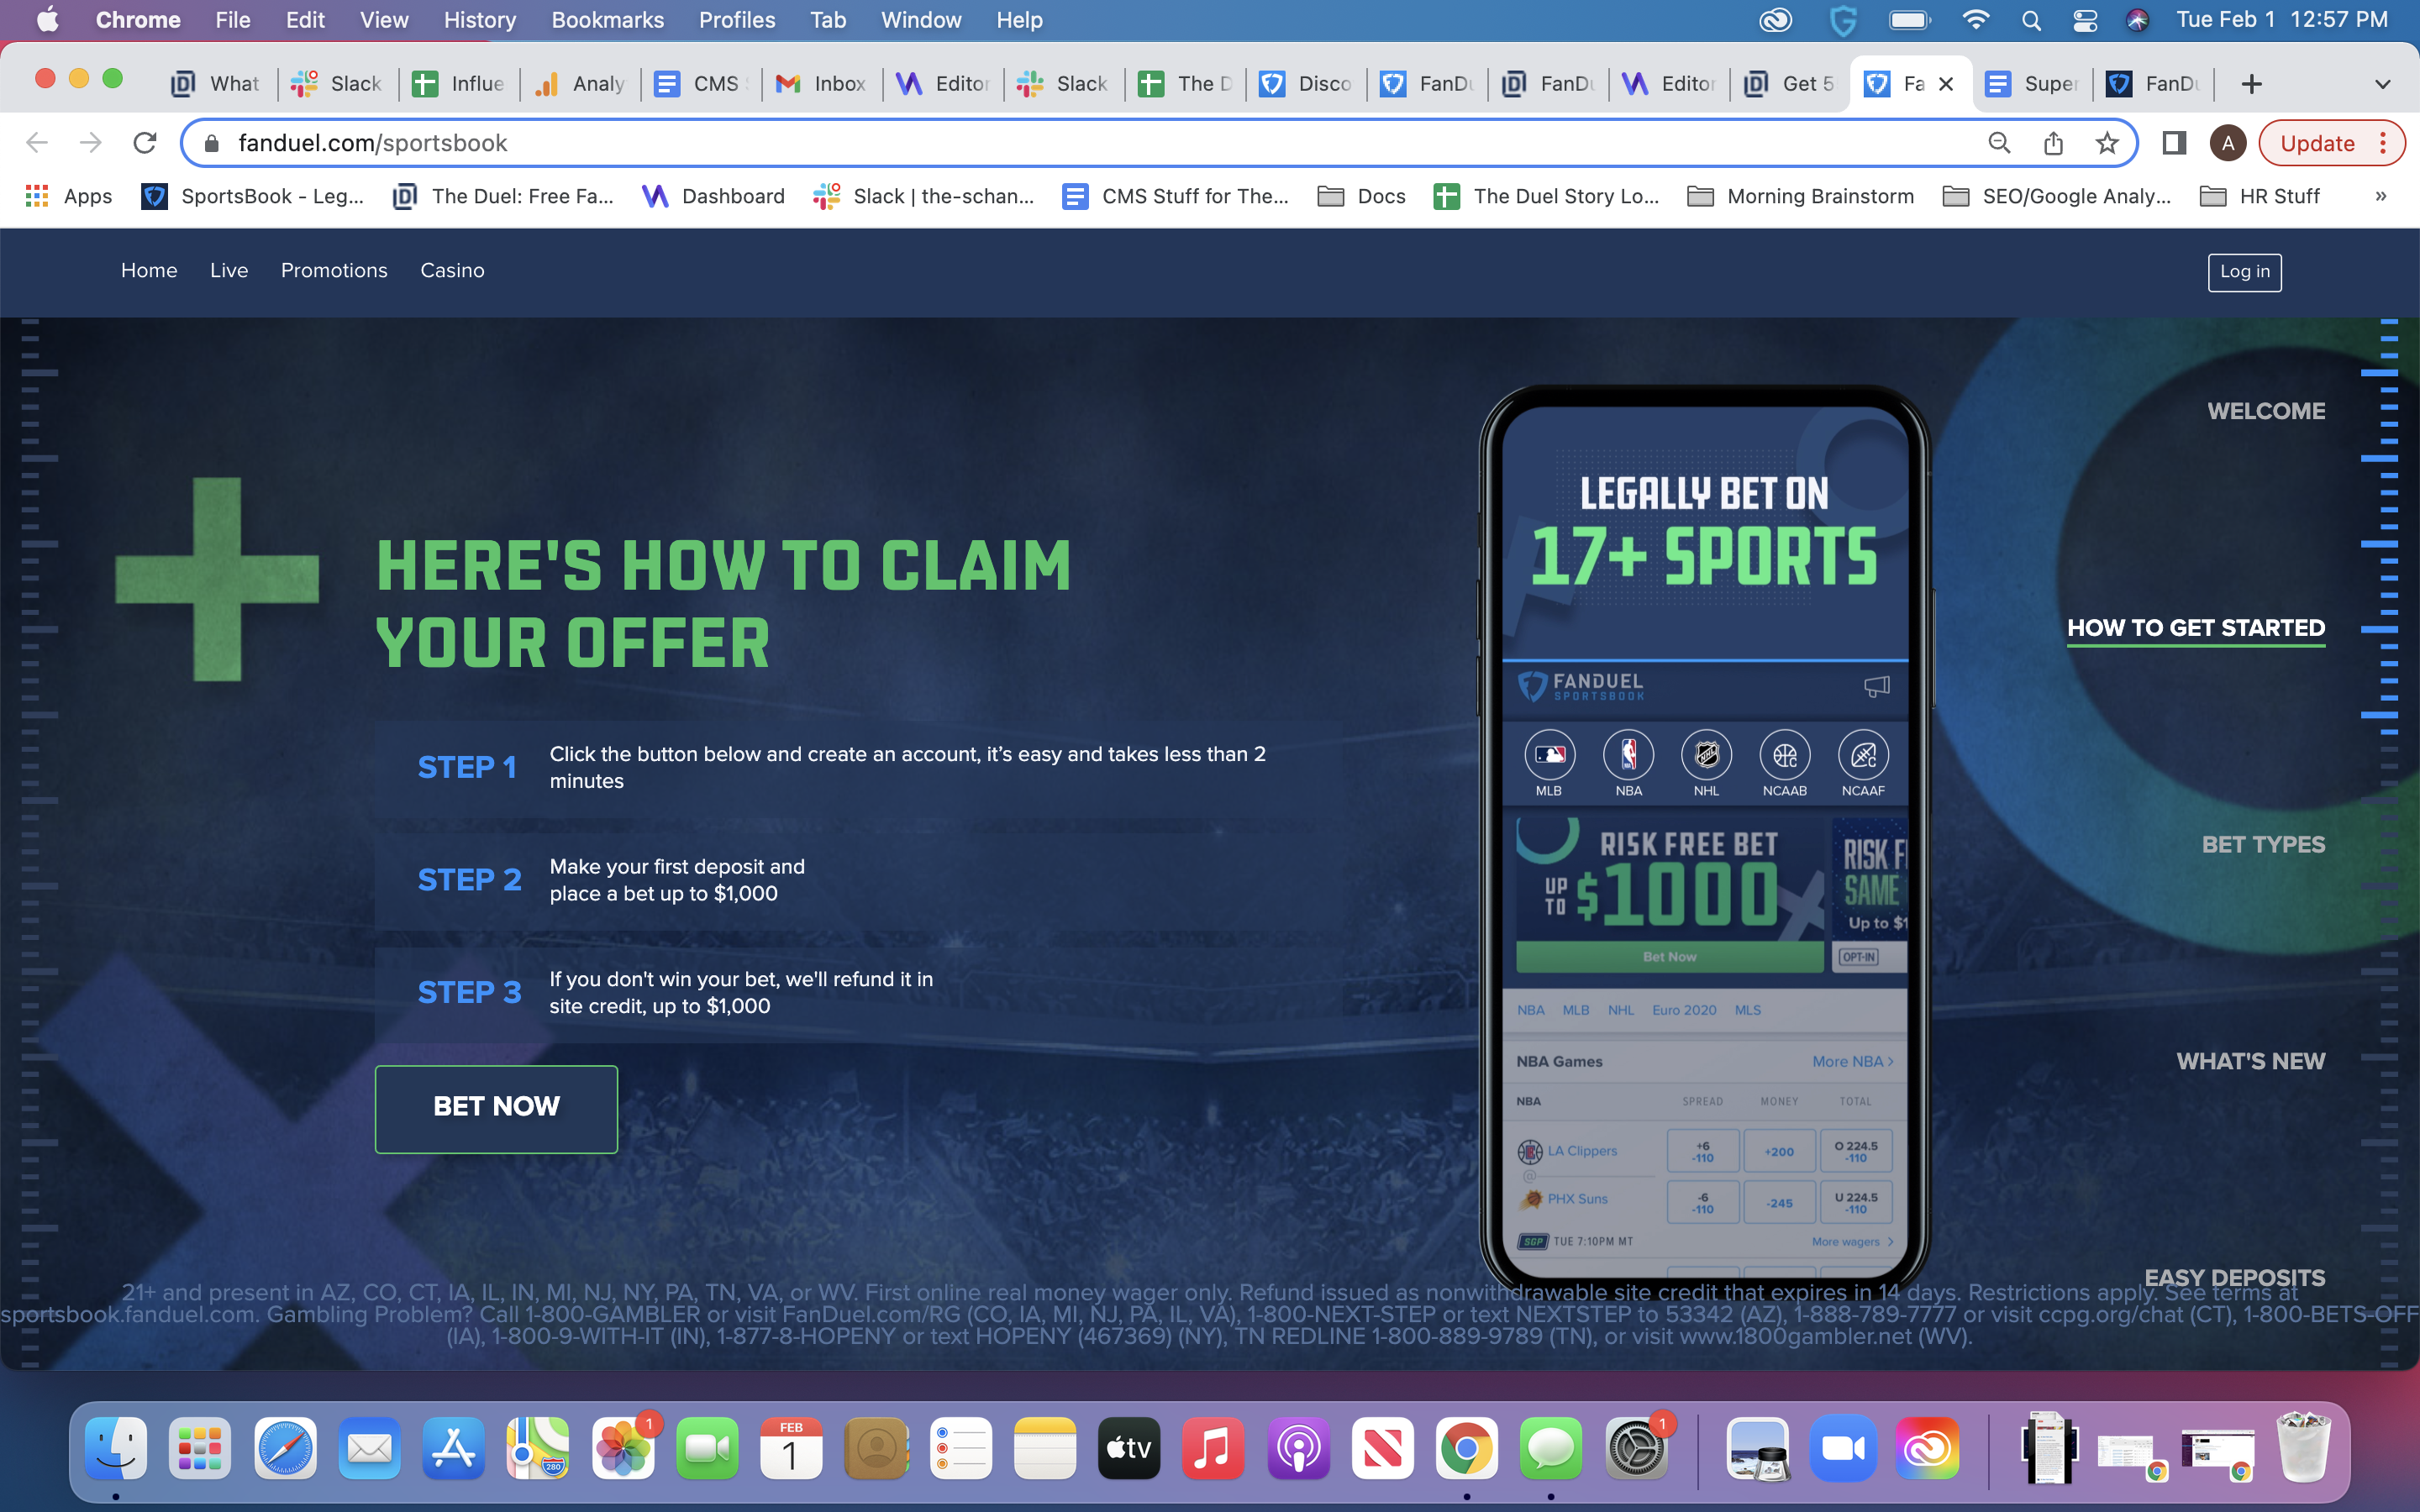Select the Casino navigation tab

[453, 268]
